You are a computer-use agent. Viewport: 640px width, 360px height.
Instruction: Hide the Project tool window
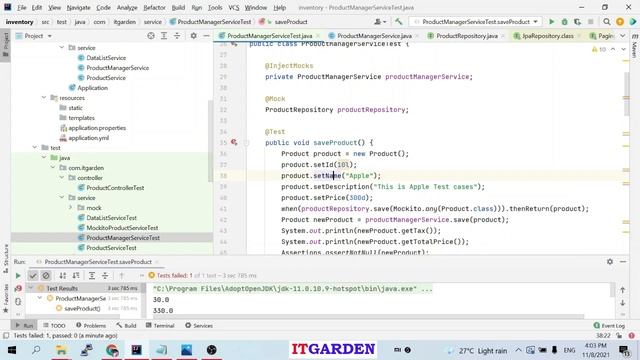click(207, 36)
